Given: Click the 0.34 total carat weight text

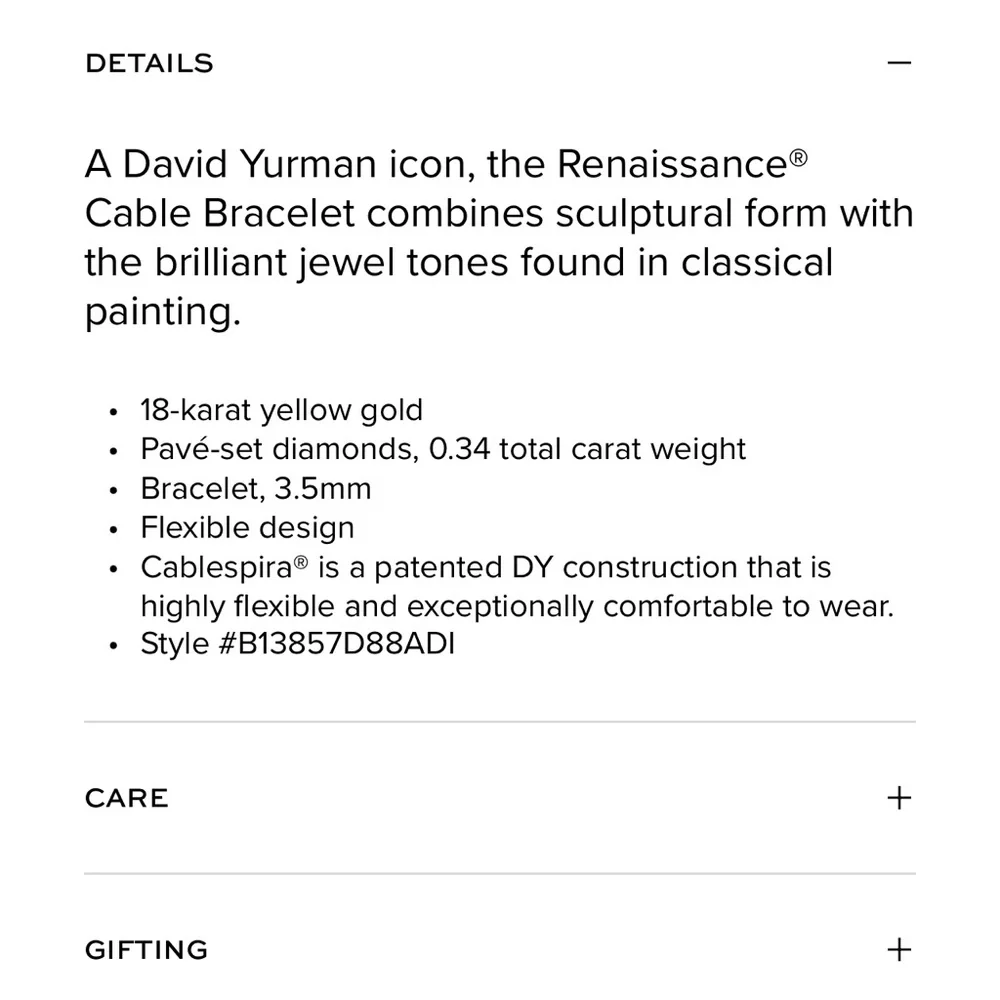Looking at the screenshot, I should coord(587,449).
